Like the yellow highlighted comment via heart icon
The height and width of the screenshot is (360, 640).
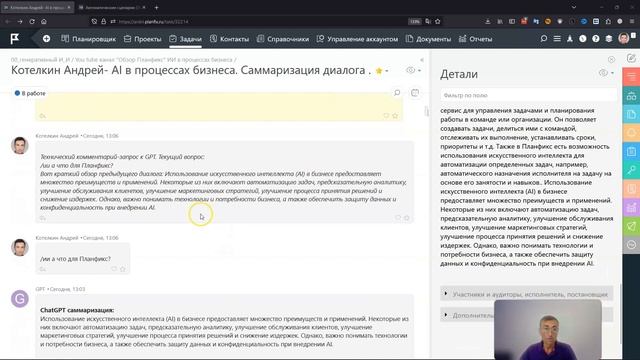click(386, 116)
